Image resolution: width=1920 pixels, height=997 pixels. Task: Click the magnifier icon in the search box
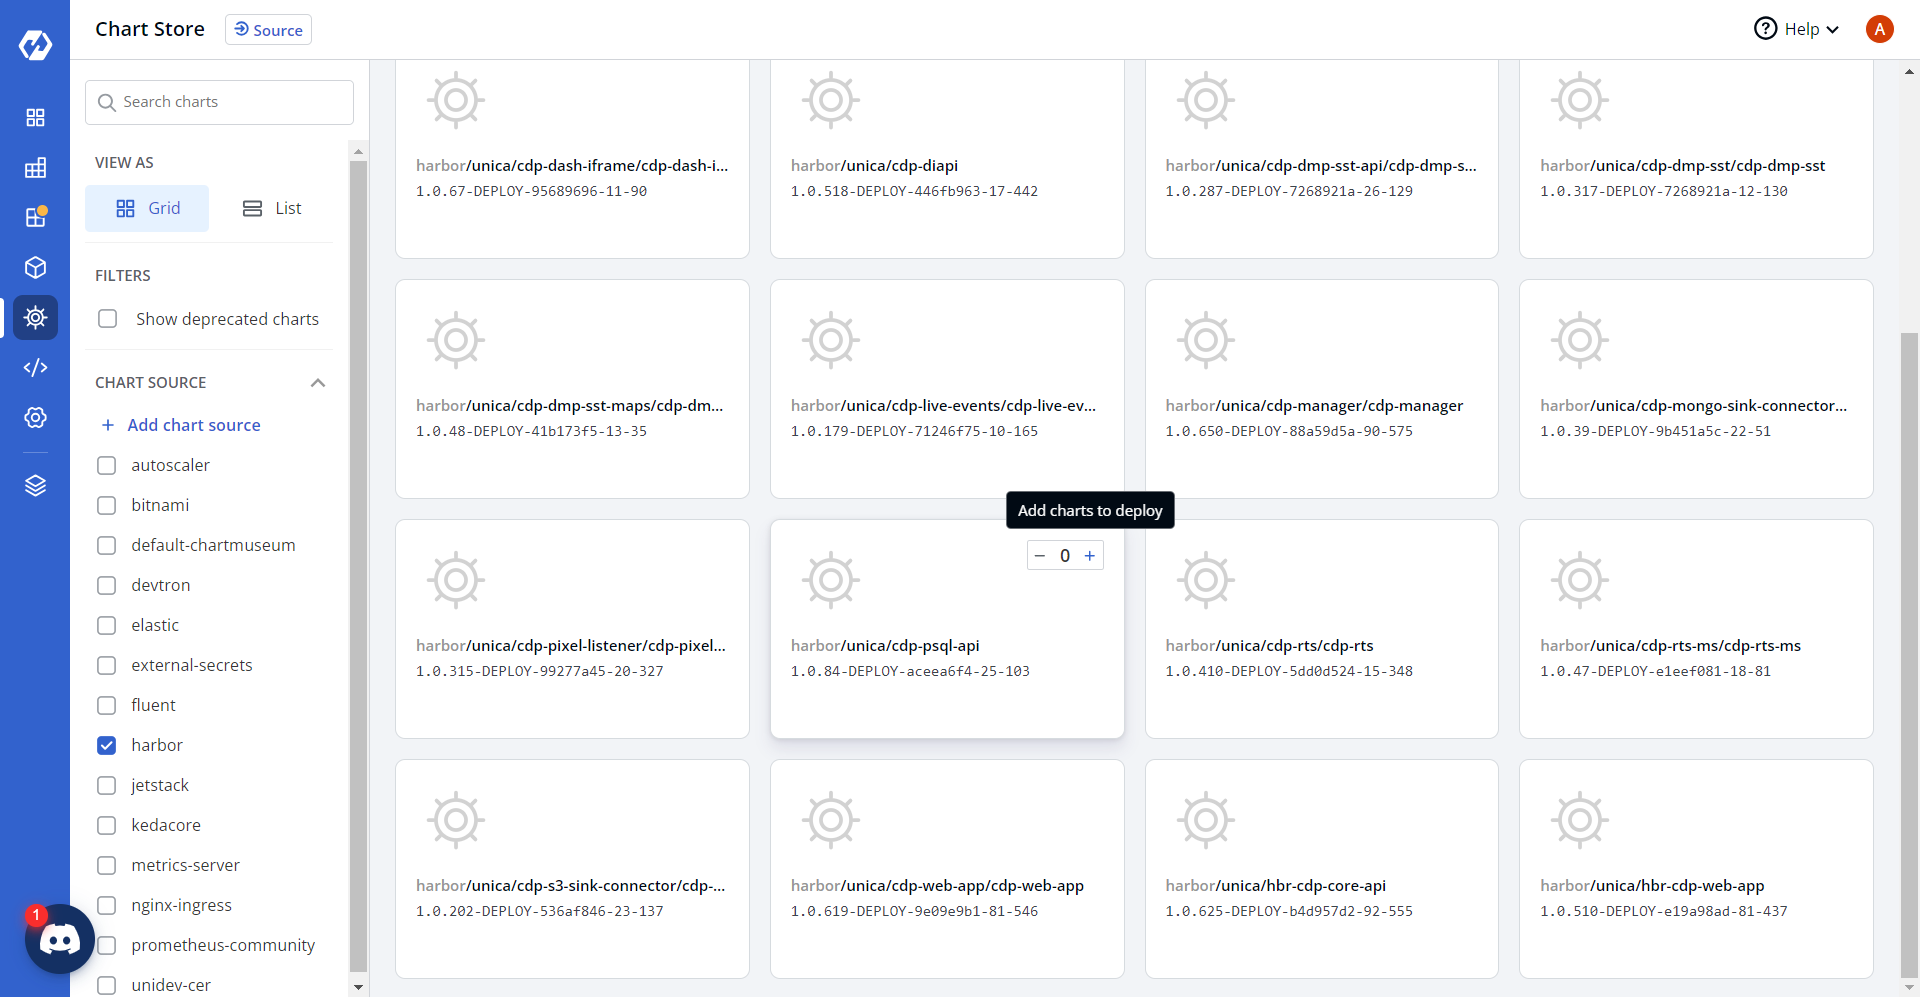coord(107,102)
